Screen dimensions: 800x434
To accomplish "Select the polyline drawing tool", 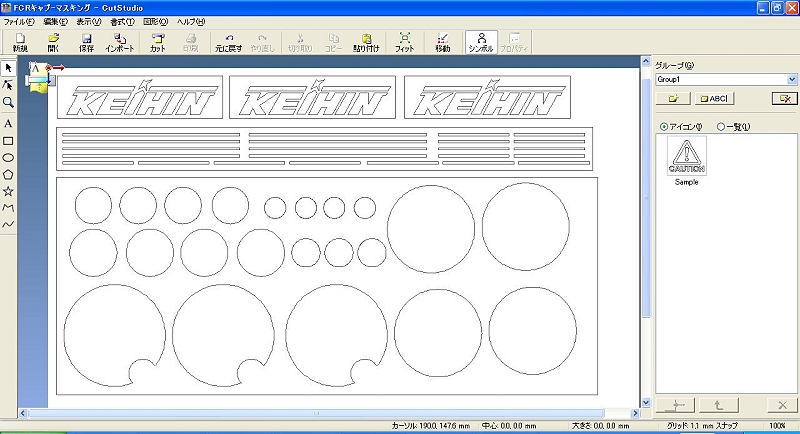I will click(x=8, y=208).
